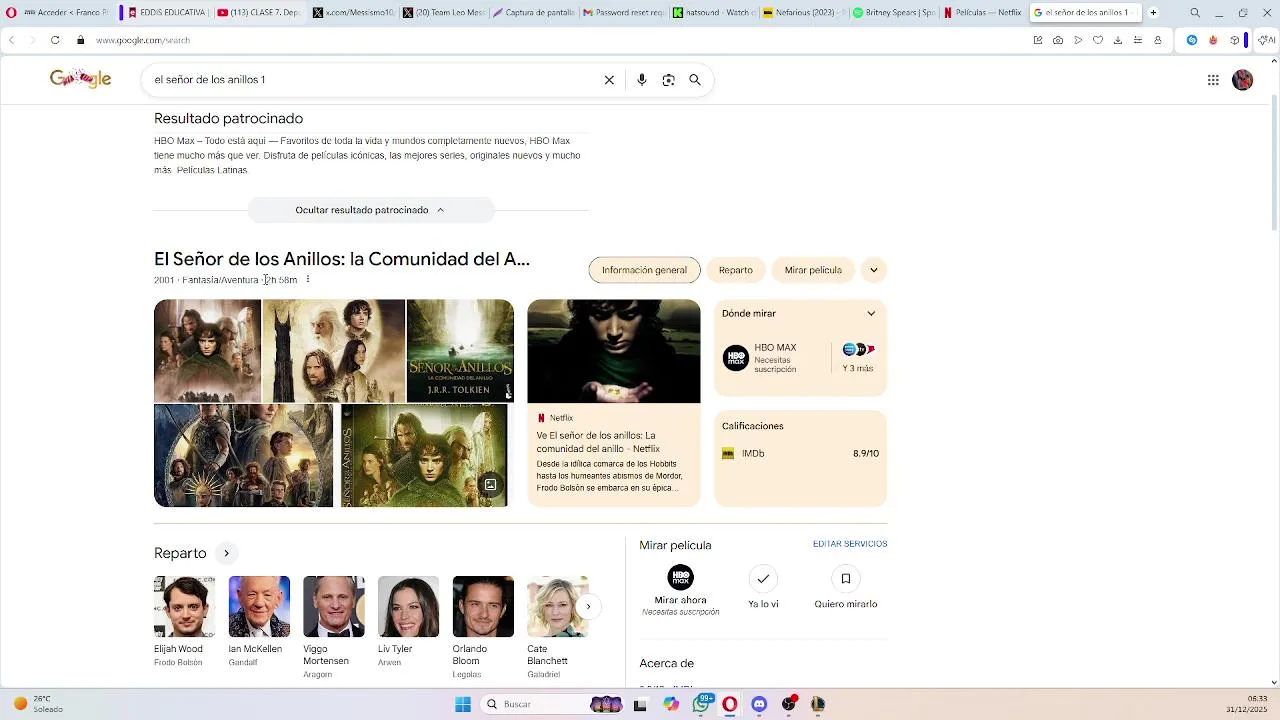Switch to YouTube CLASE 7 tab
This screenshot has width=1280, height=720.
pyautogui.click(x=259, y=13)
